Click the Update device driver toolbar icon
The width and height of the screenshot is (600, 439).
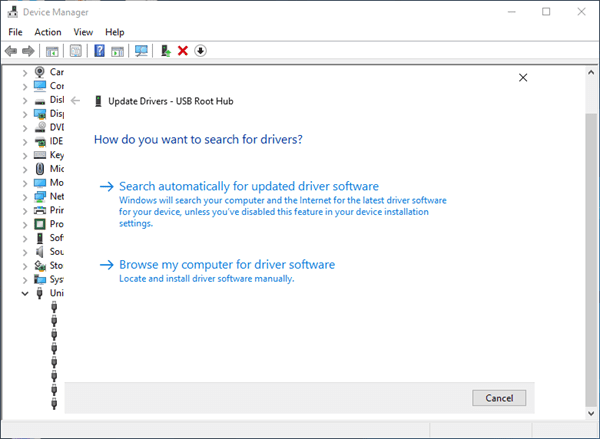(165, 51)
